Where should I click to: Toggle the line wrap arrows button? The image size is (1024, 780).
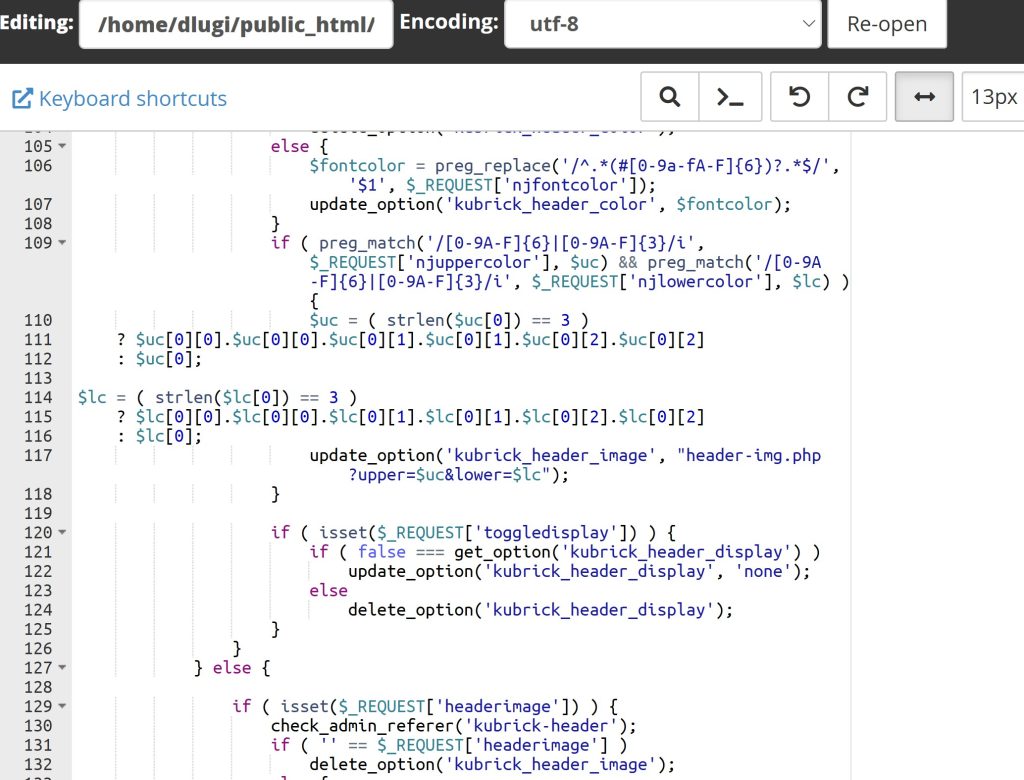click(x=925, y=97)
